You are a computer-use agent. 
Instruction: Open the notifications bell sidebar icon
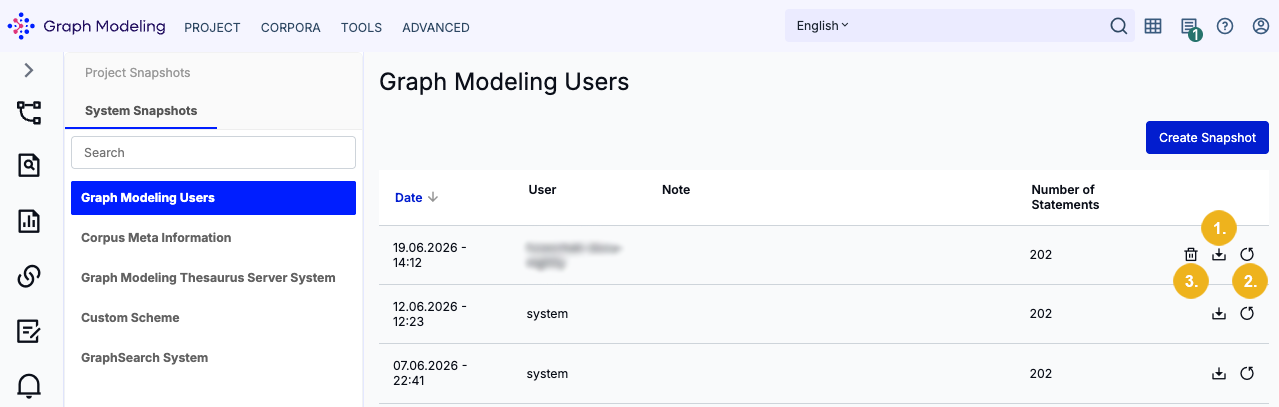pyautogui.click(x=29, y=385)
